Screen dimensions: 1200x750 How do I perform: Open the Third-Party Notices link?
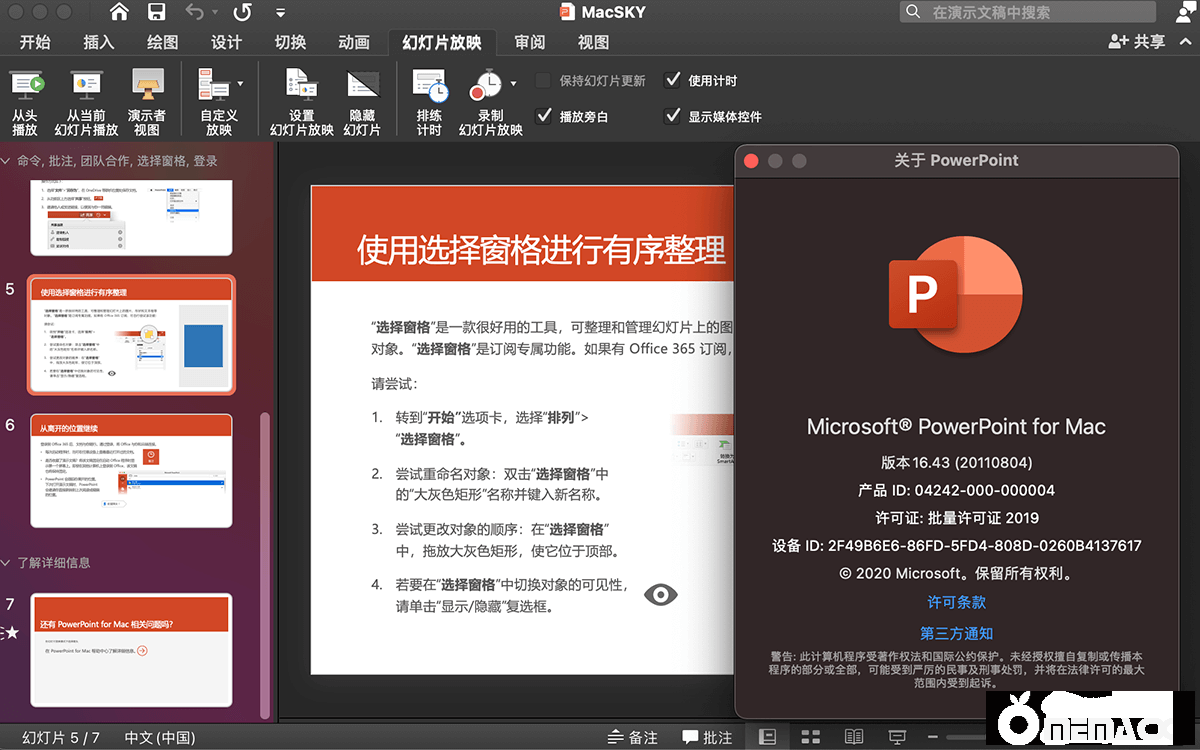click(x=956, y=633)
